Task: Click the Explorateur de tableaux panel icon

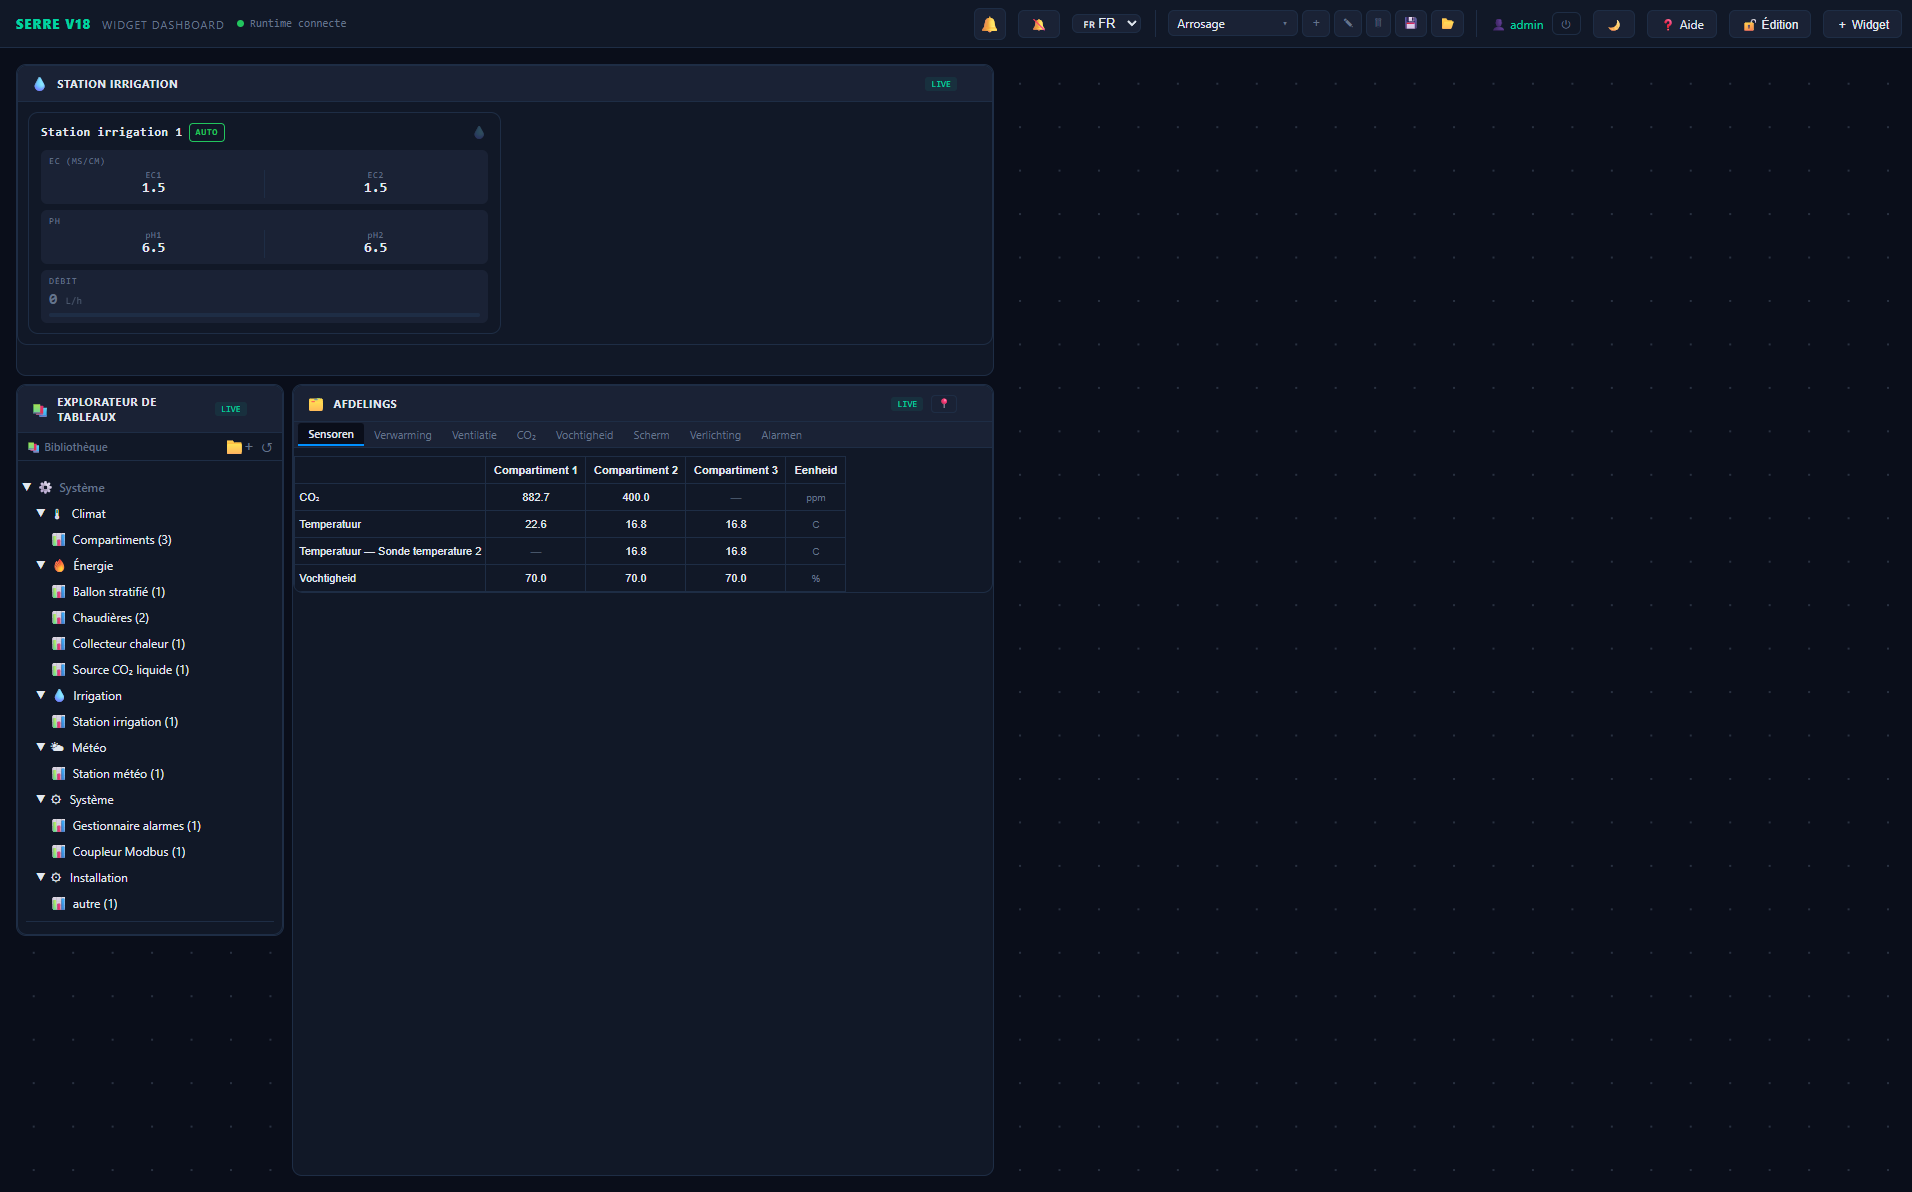Action: click(40, 409)
